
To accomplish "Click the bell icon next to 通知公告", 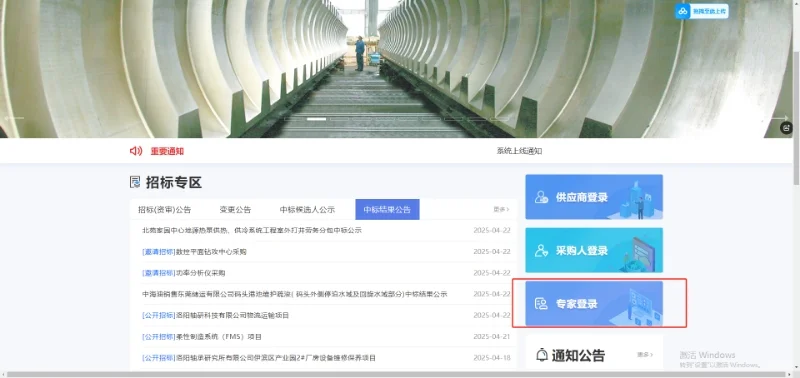I will point(542,355).
